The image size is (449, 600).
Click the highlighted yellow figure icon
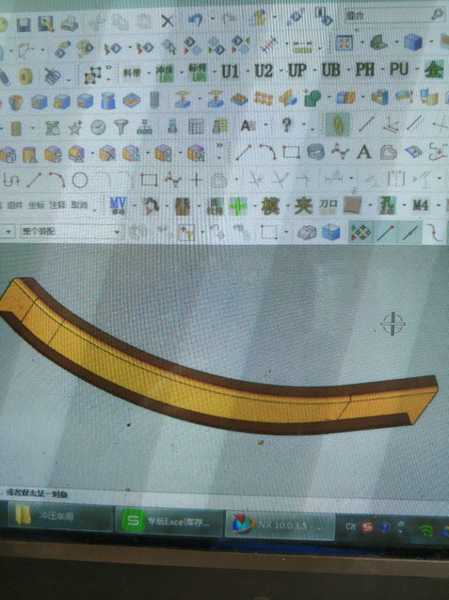pos(338,124)
